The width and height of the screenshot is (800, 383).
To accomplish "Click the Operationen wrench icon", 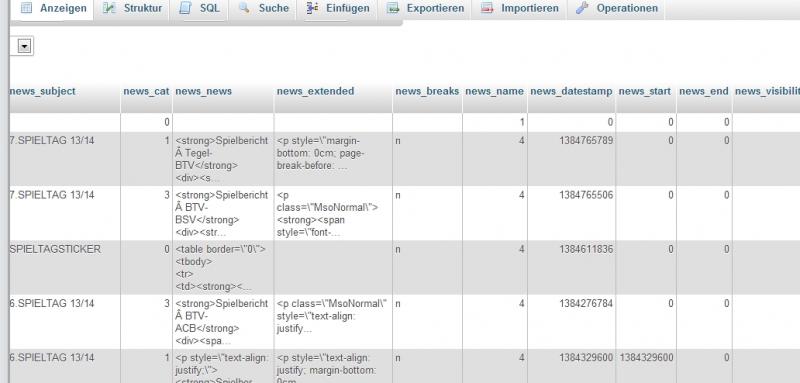I will (582, 8).
